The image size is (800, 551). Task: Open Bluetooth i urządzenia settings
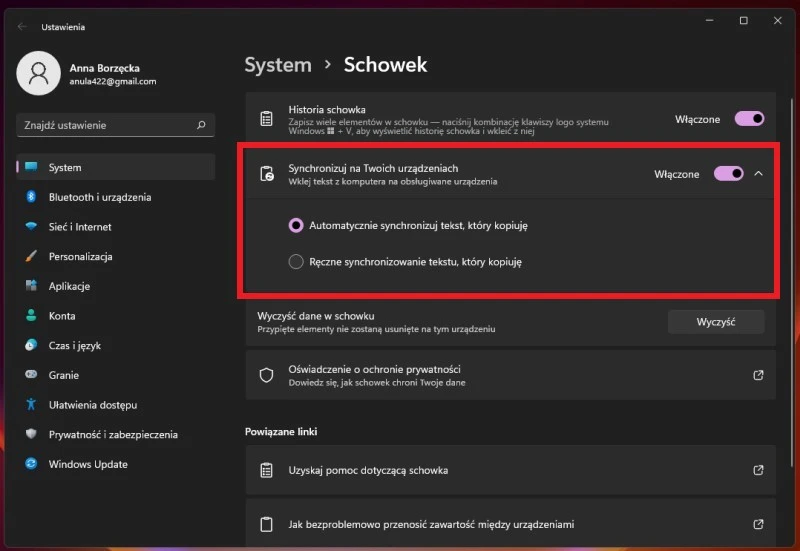116,197
